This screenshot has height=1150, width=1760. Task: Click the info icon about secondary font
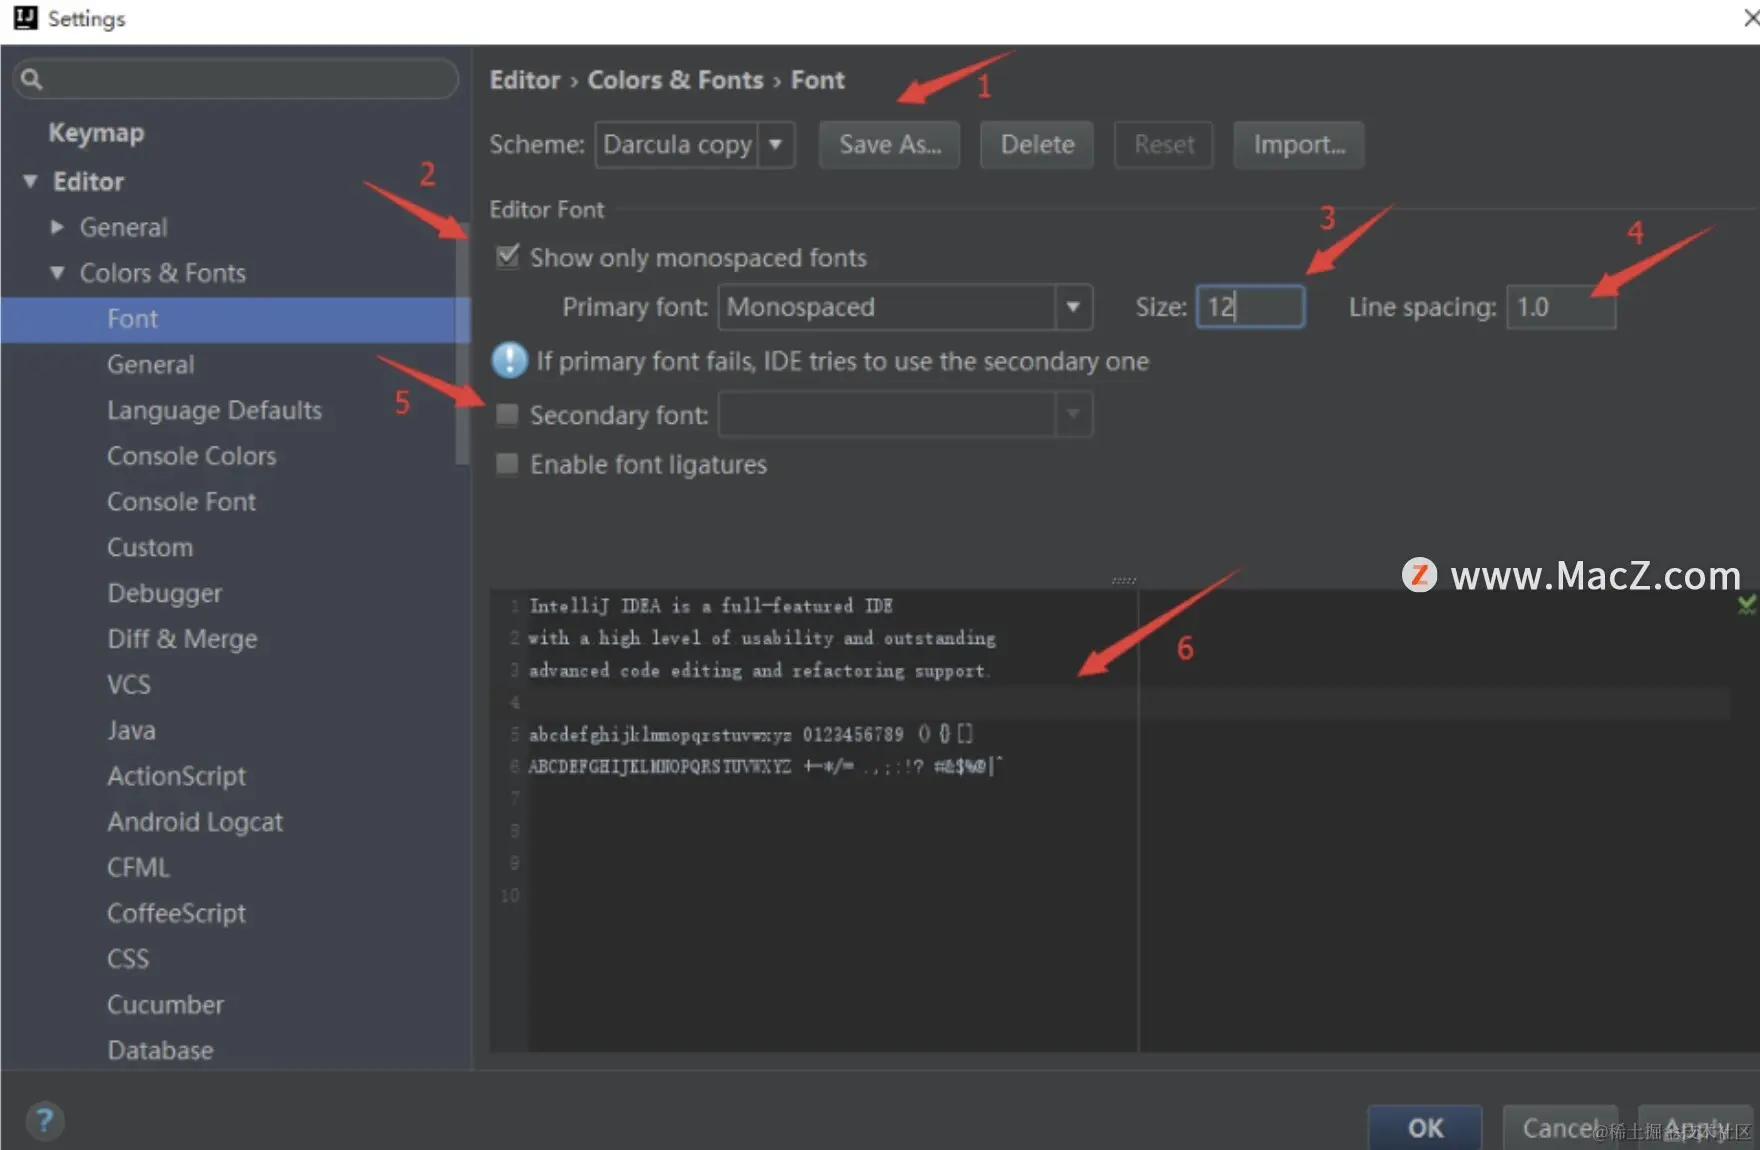509,360
